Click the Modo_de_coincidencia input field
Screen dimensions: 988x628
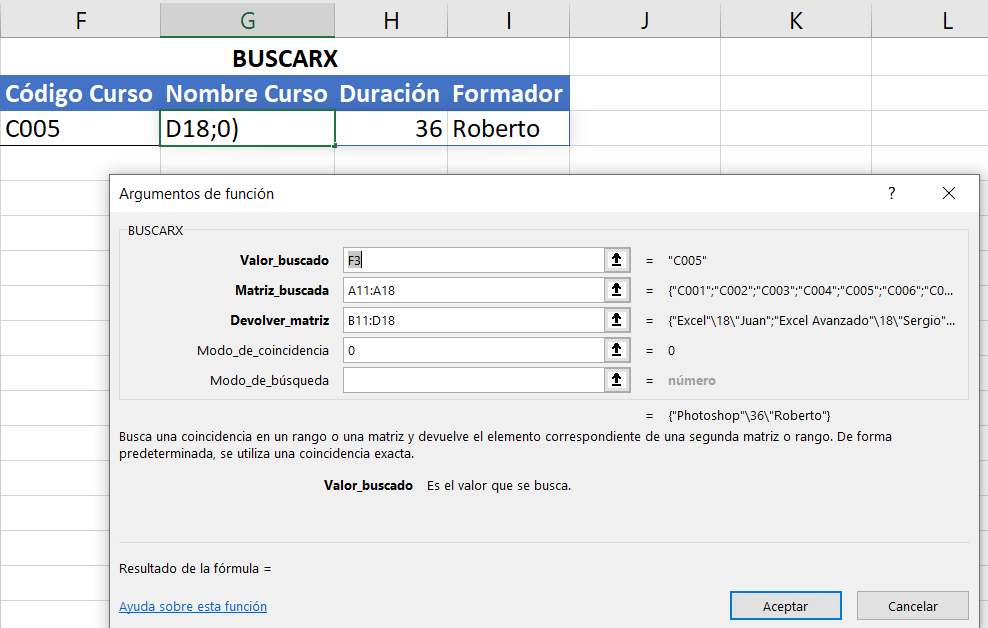tap(473, 350)
